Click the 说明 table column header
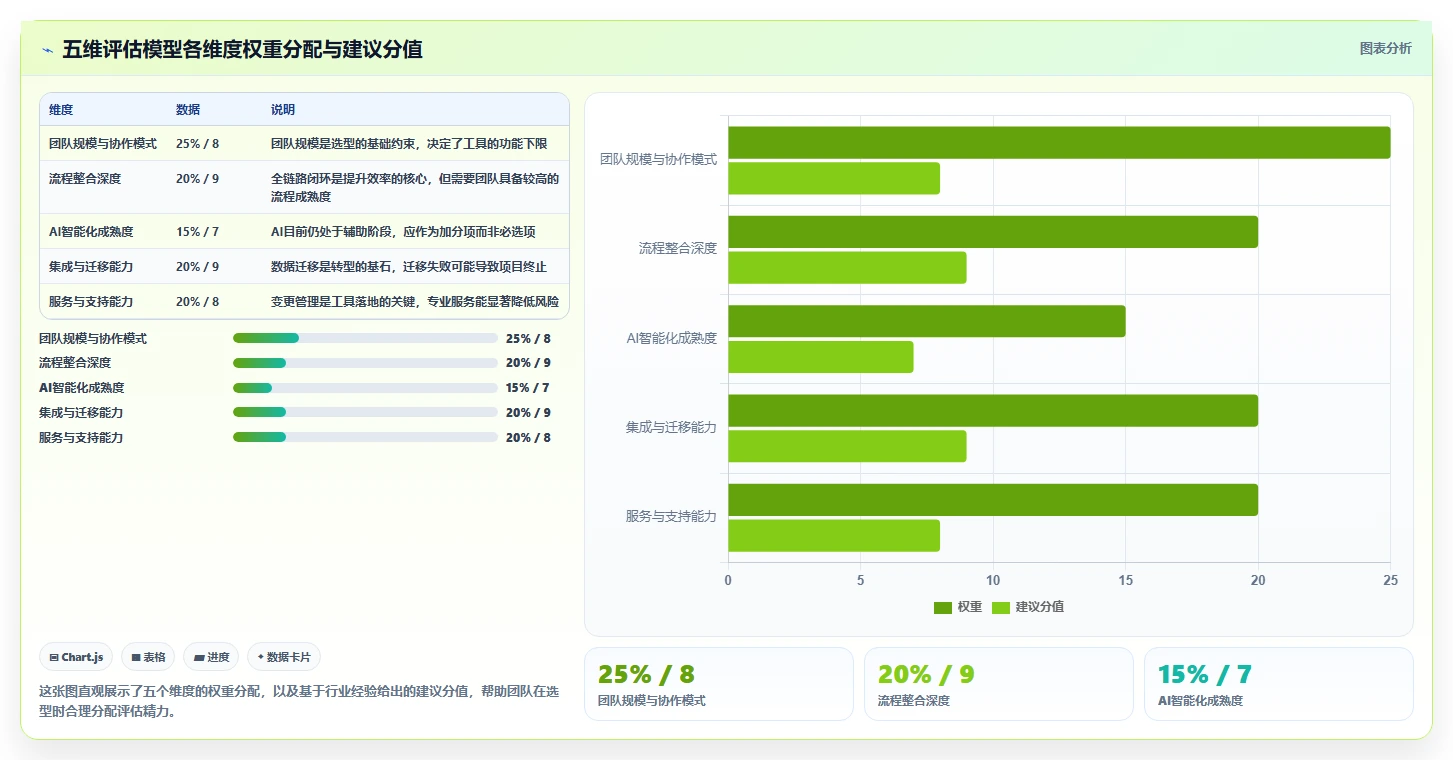 pyautogui.click(x=283, y=110)
